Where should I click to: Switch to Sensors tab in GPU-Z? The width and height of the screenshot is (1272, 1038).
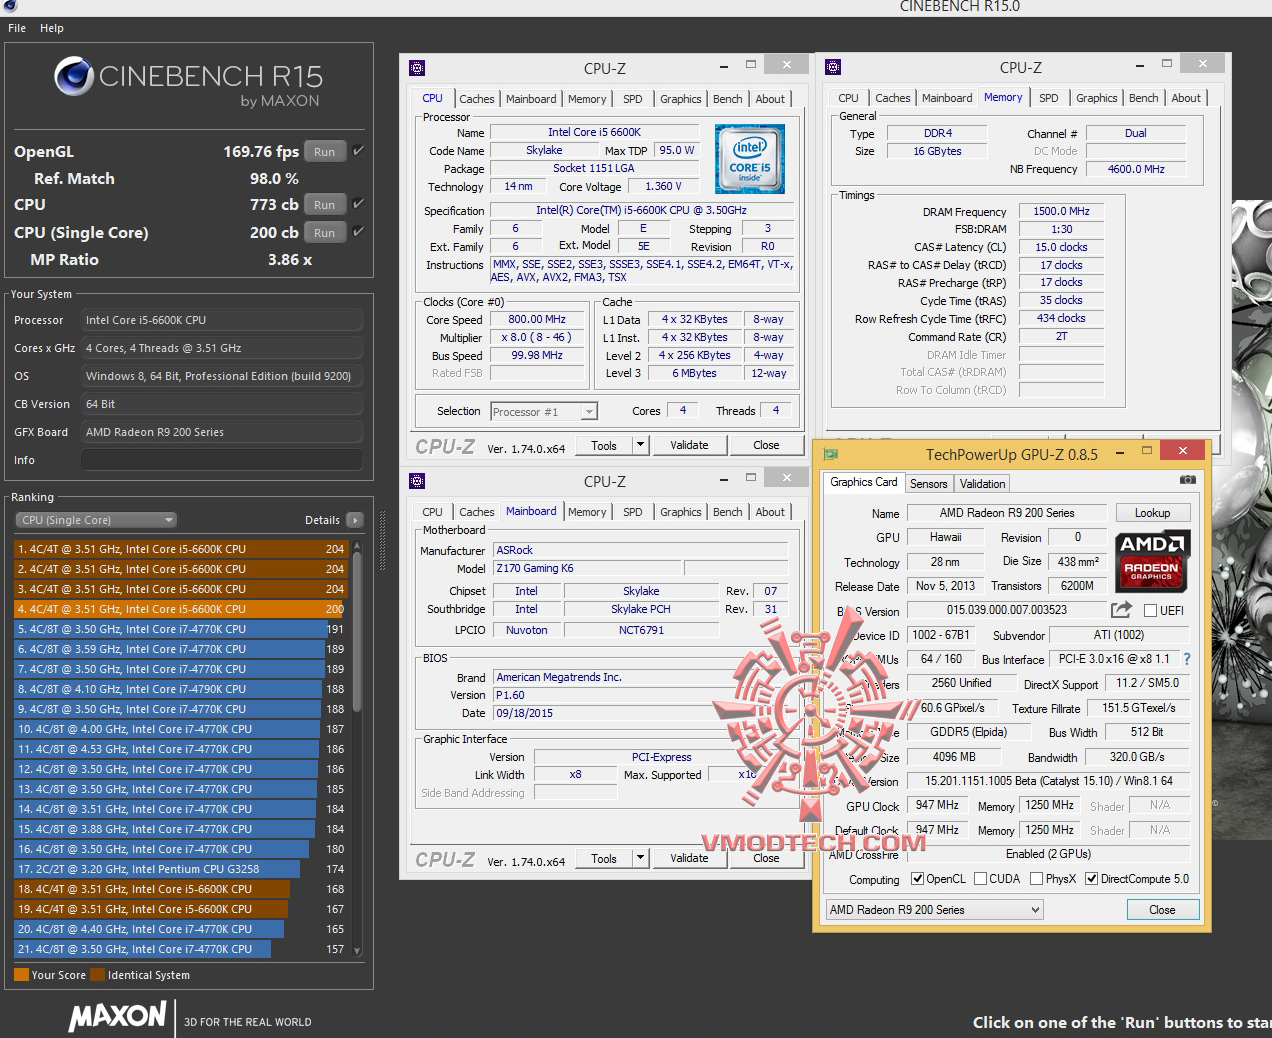(928, 484)
